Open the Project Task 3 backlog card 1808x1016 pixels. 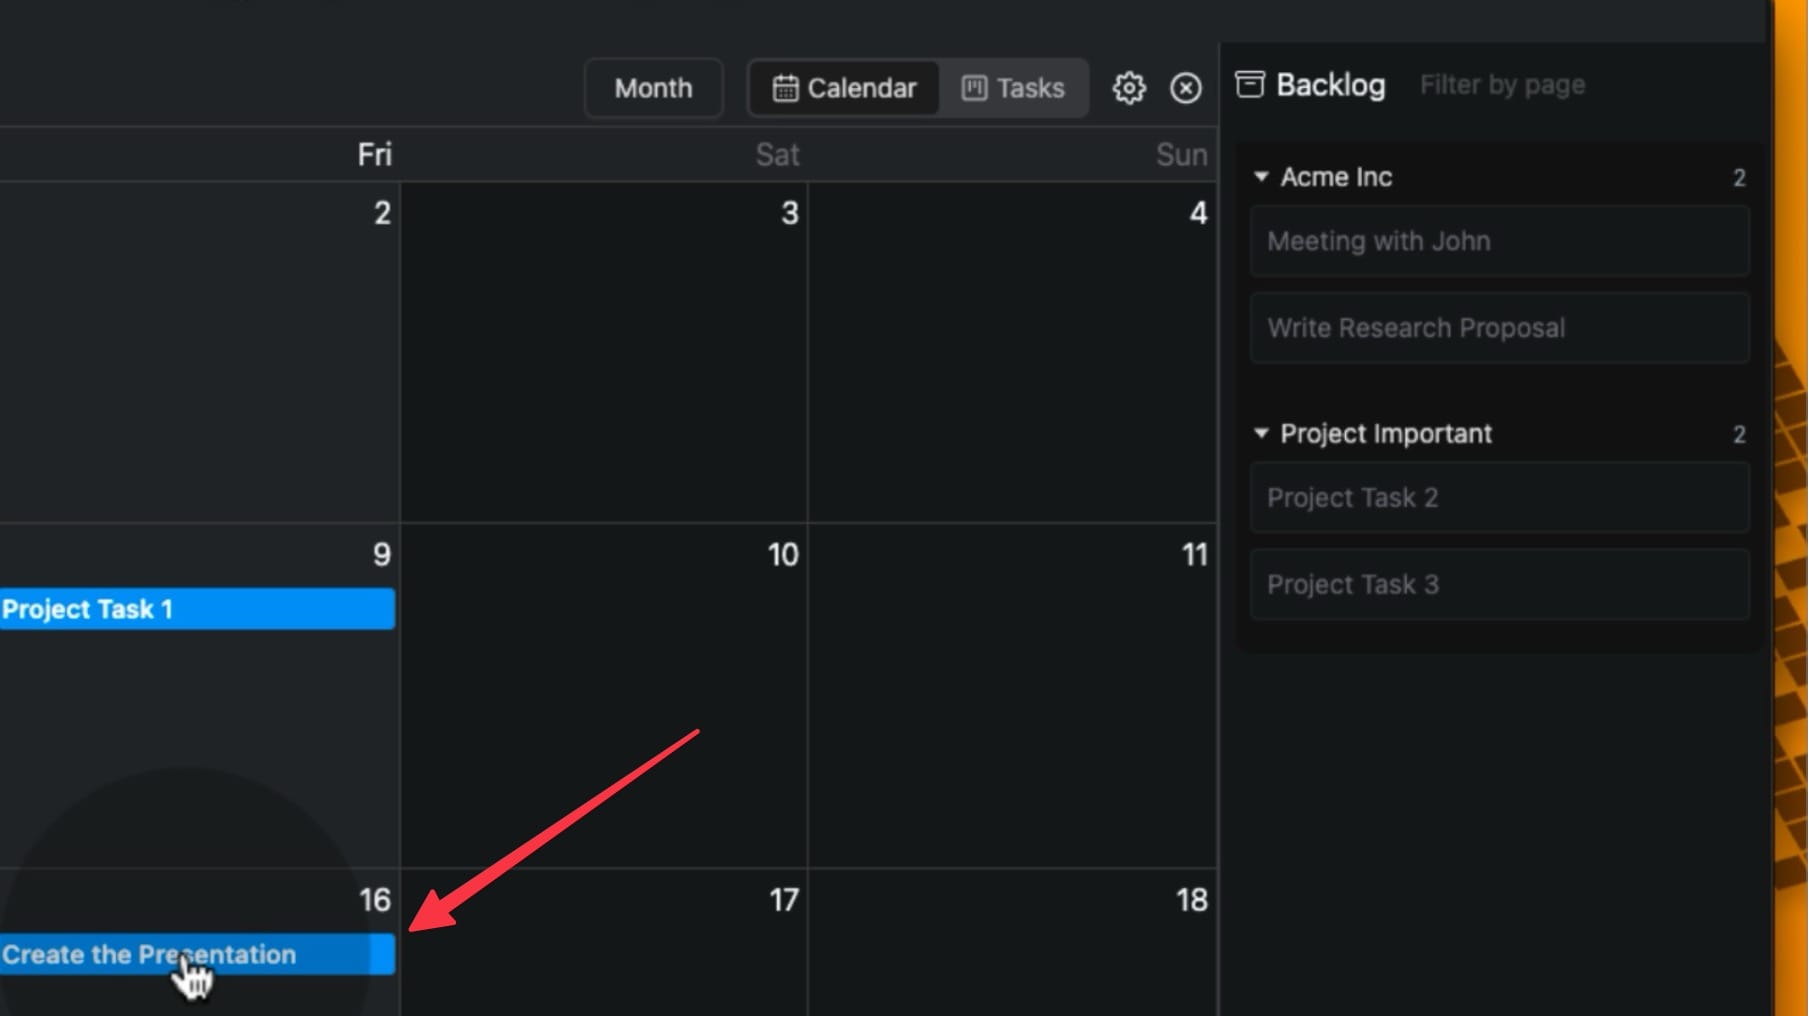(x=1498, y=584)
